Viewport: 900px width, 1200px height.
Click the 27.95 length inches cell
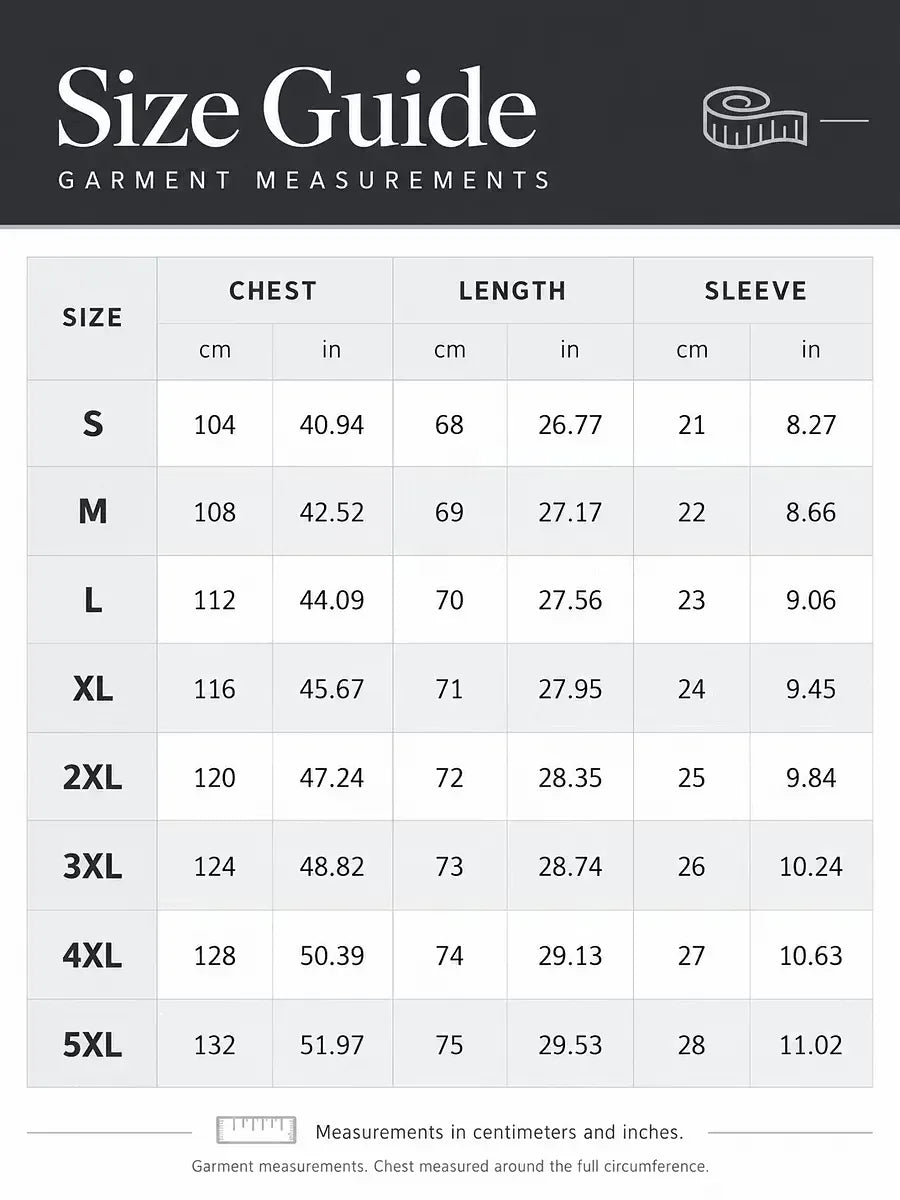570,689
